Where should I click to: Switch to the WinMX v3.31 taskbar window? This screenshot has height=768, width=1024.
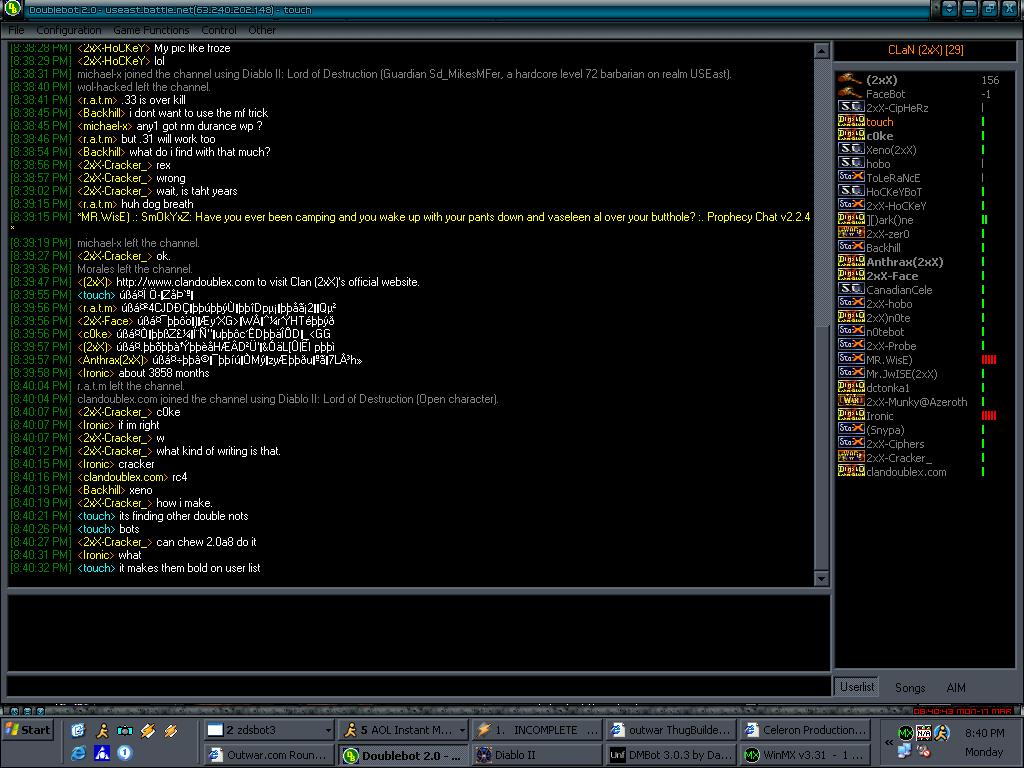click(806, 756)
